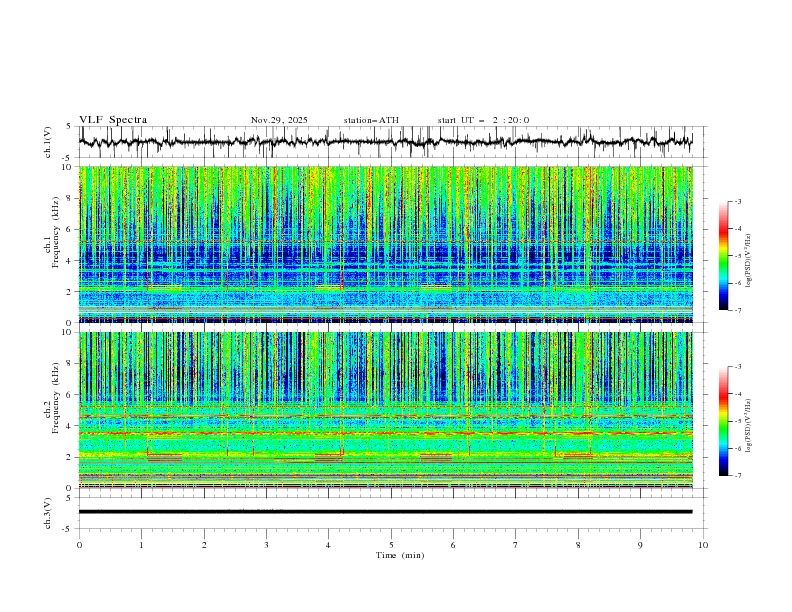The image size is (792, 612).
Task: Select the "start UT = 2 :20: 0" text
Action: tap(483, 120)
